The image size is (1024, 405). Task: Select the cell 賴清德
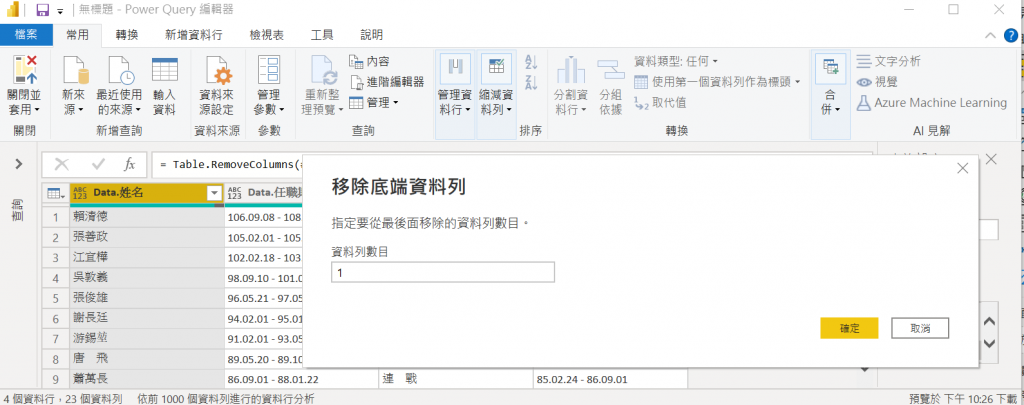146,218
